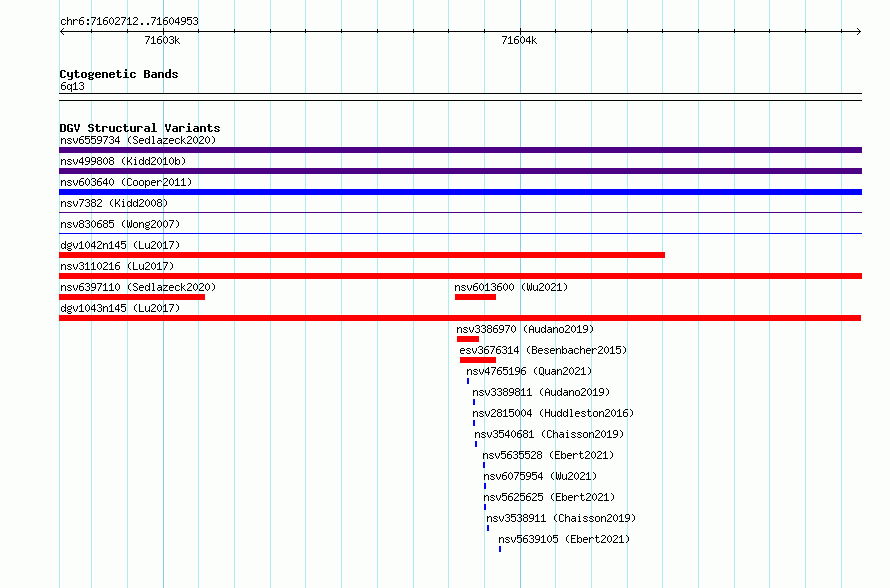
Task: Click the red bar under nsv6013600
Action: click(475, 297)
